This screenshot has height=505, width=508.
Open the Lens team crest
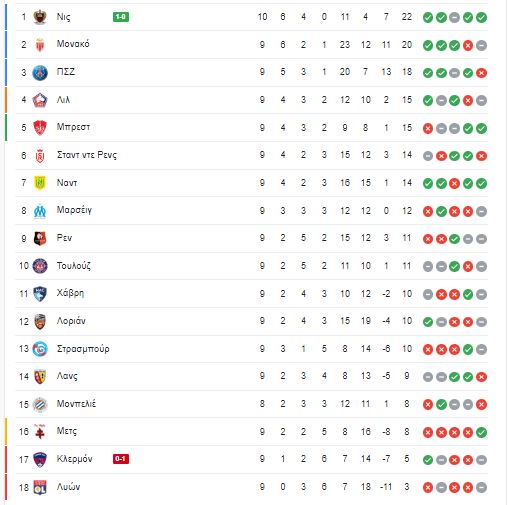40,377
